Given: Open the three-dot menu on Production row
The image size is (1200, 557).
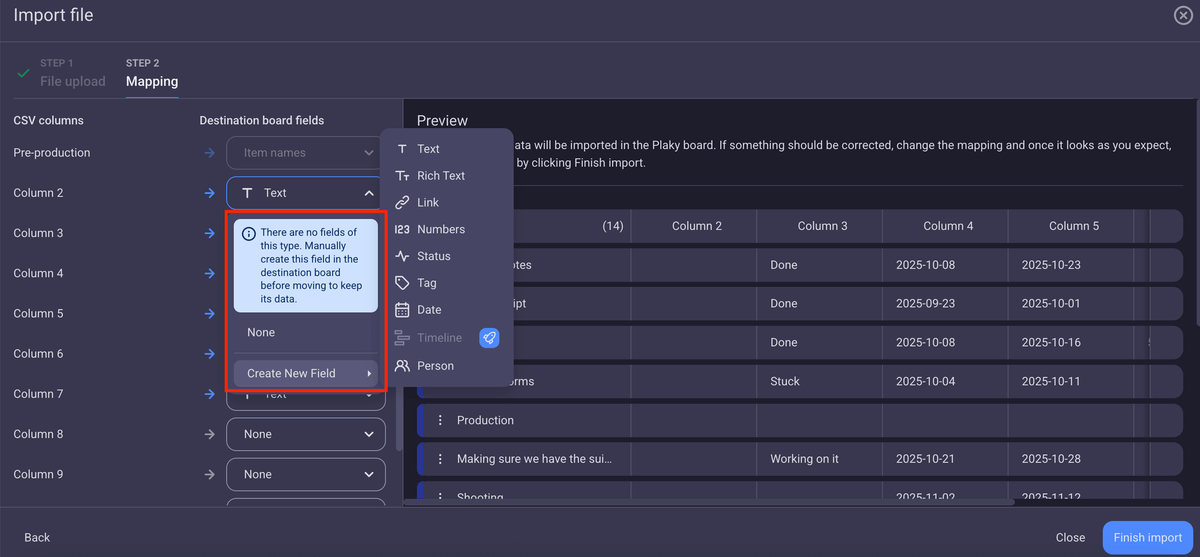Looking at the screenshot, I should pyautogui.click(x=440, y=421).
